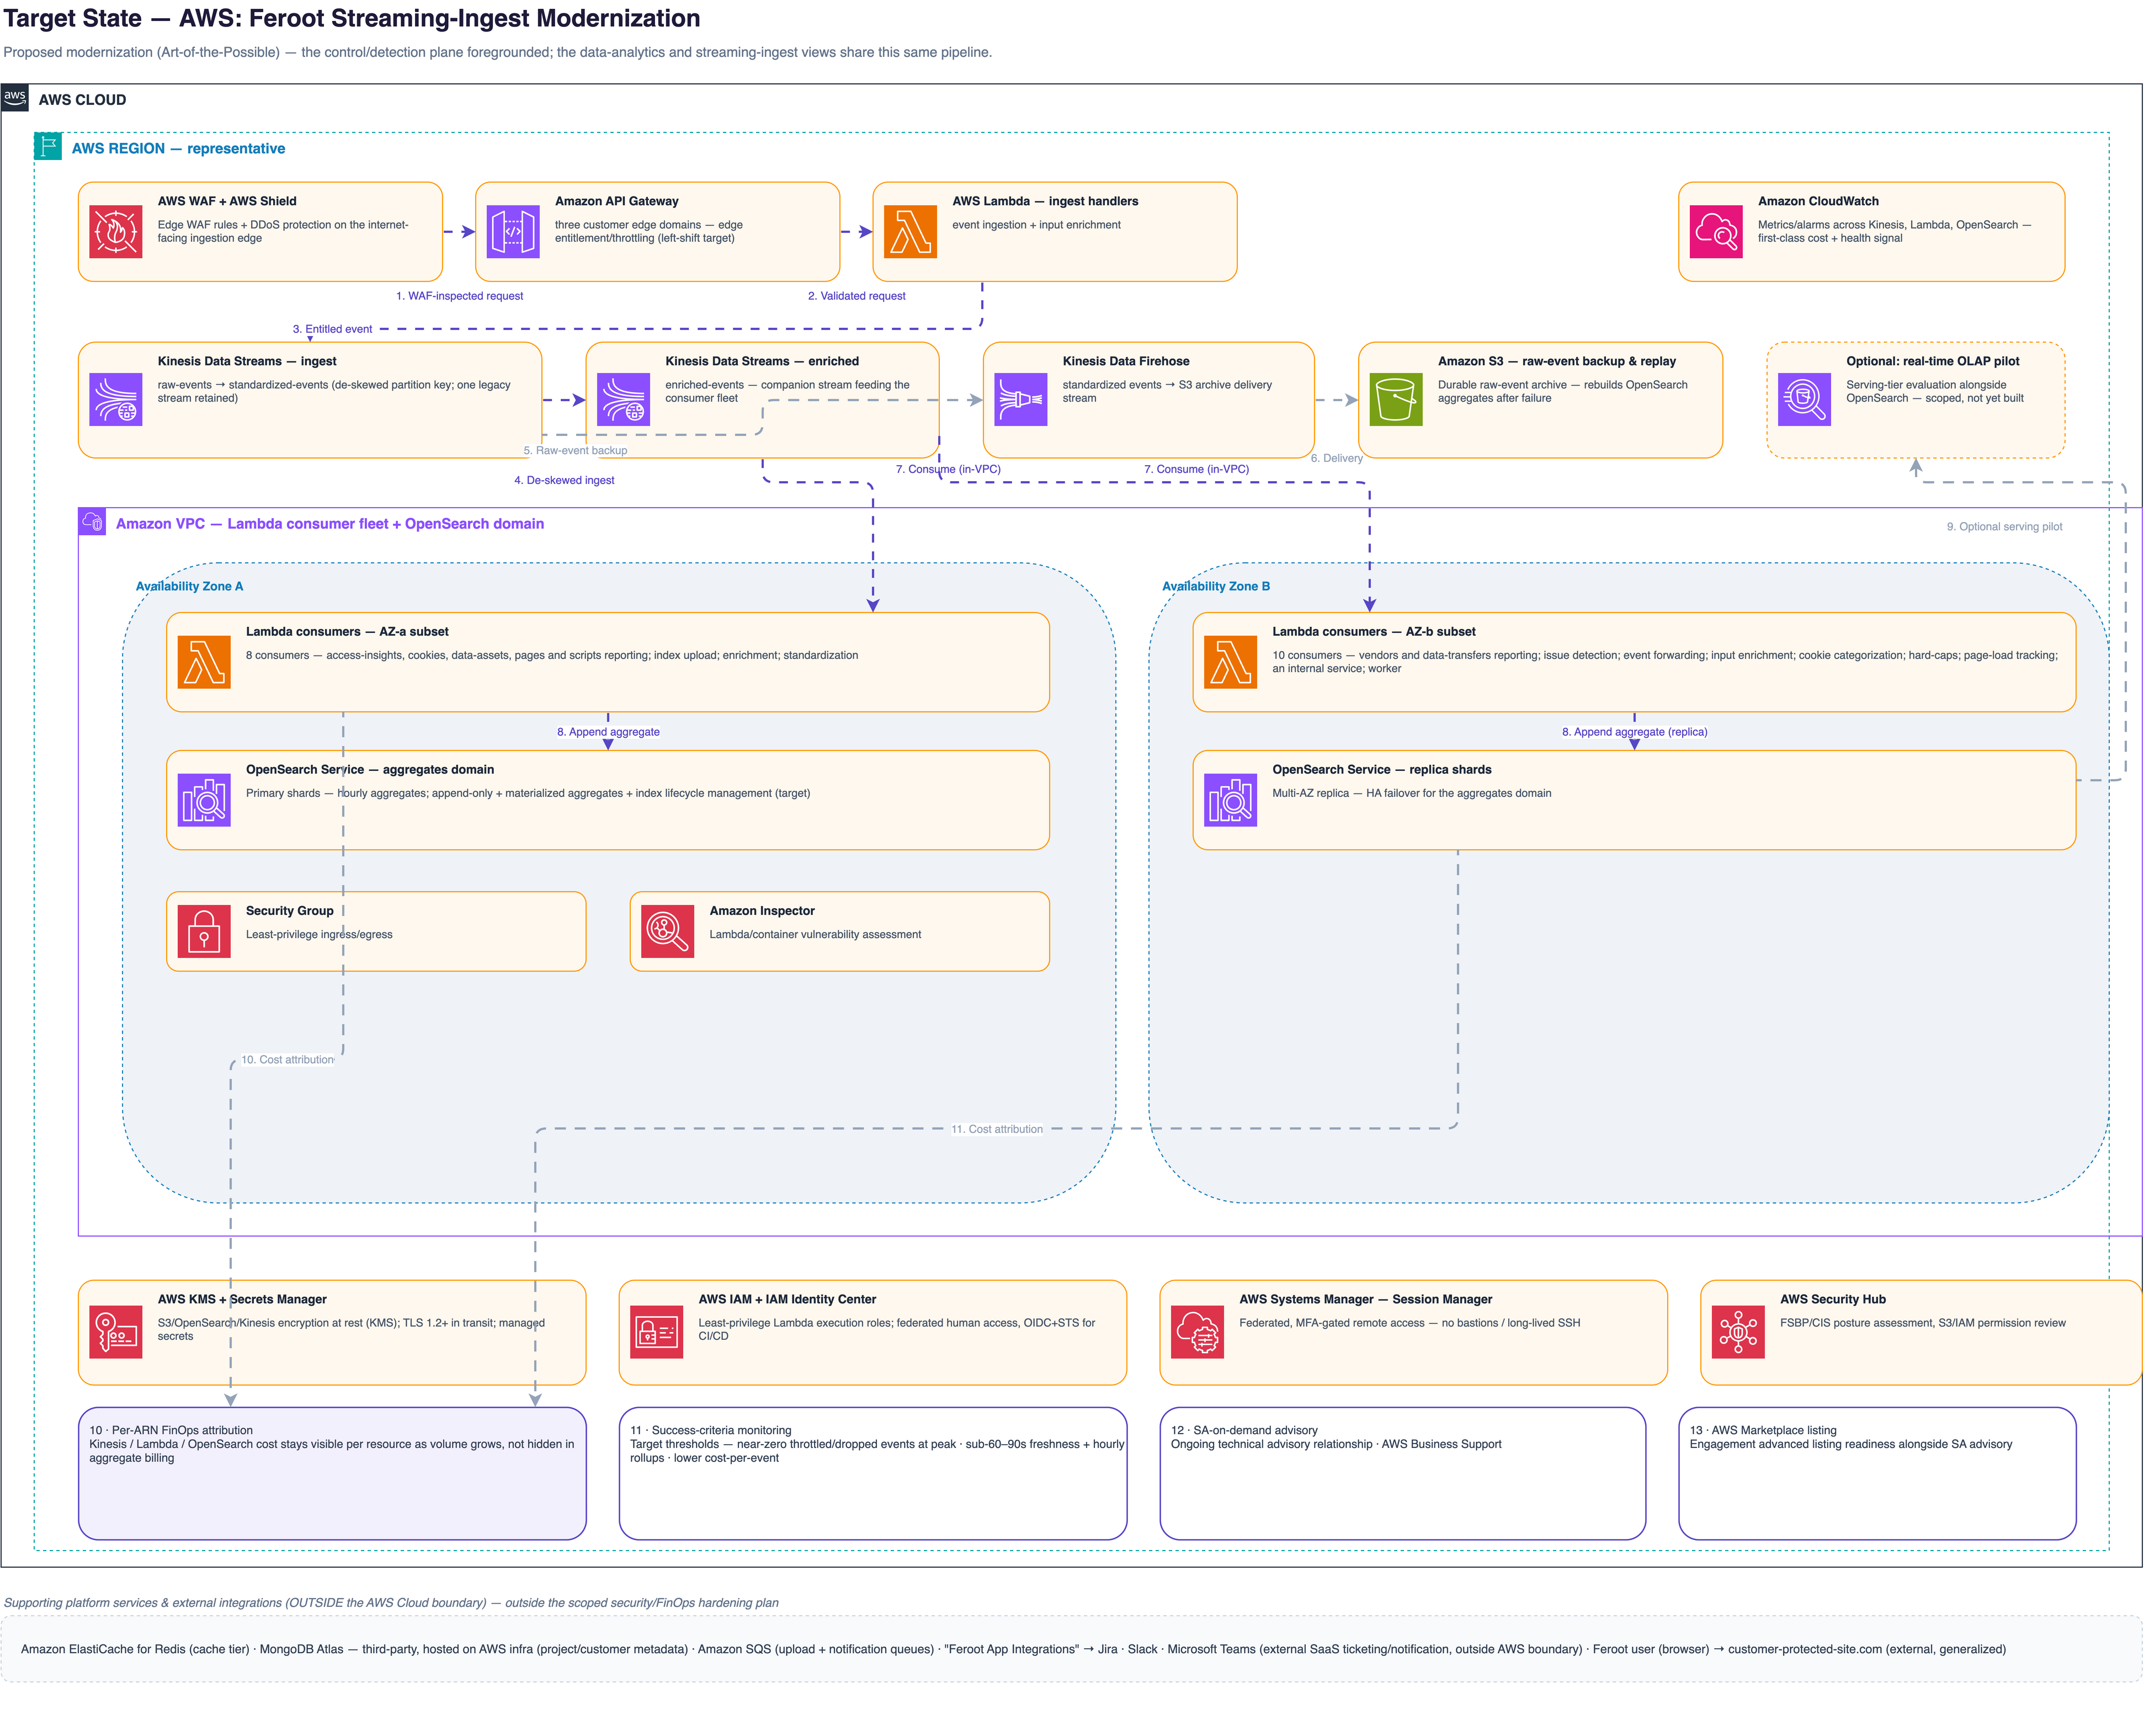Click the AWS Marketplace listing card
This screenshot has width=2144, height=1736.
(1877, 1474)
